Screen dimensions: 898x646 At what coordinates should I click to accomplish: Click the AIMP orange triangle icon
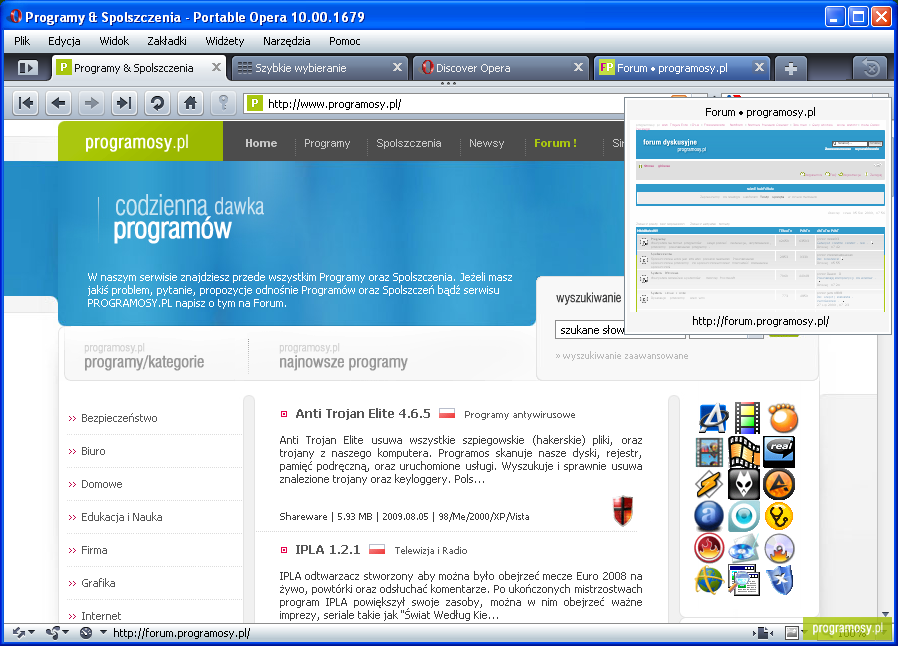pyautogui.click(x=779, y=484)
